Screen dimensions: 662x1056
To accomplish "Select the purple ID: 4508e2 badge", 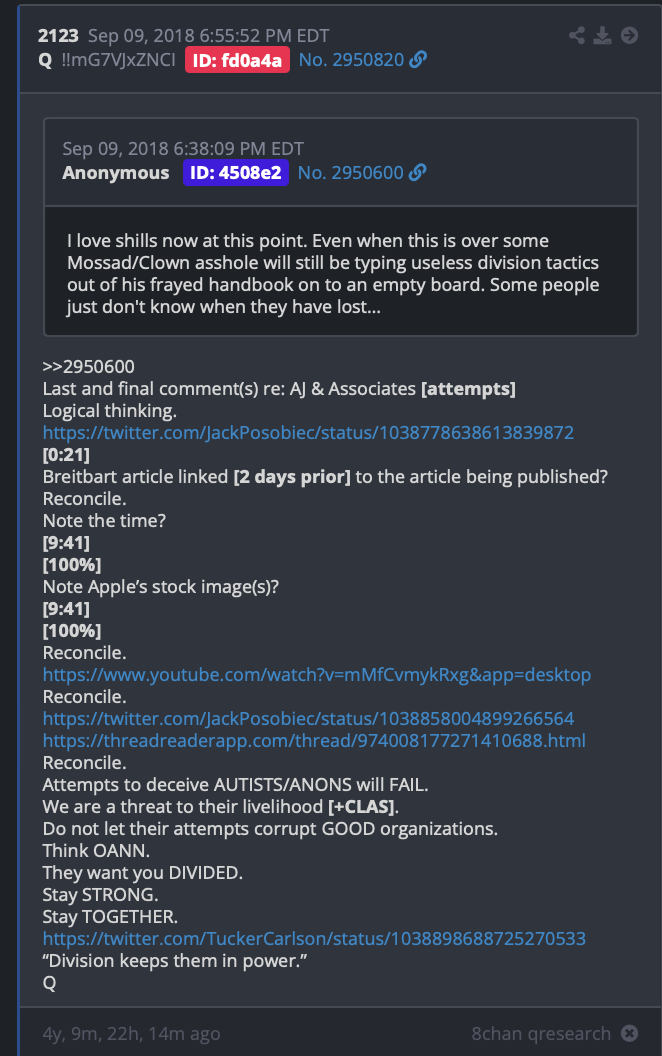I will 236,172.
